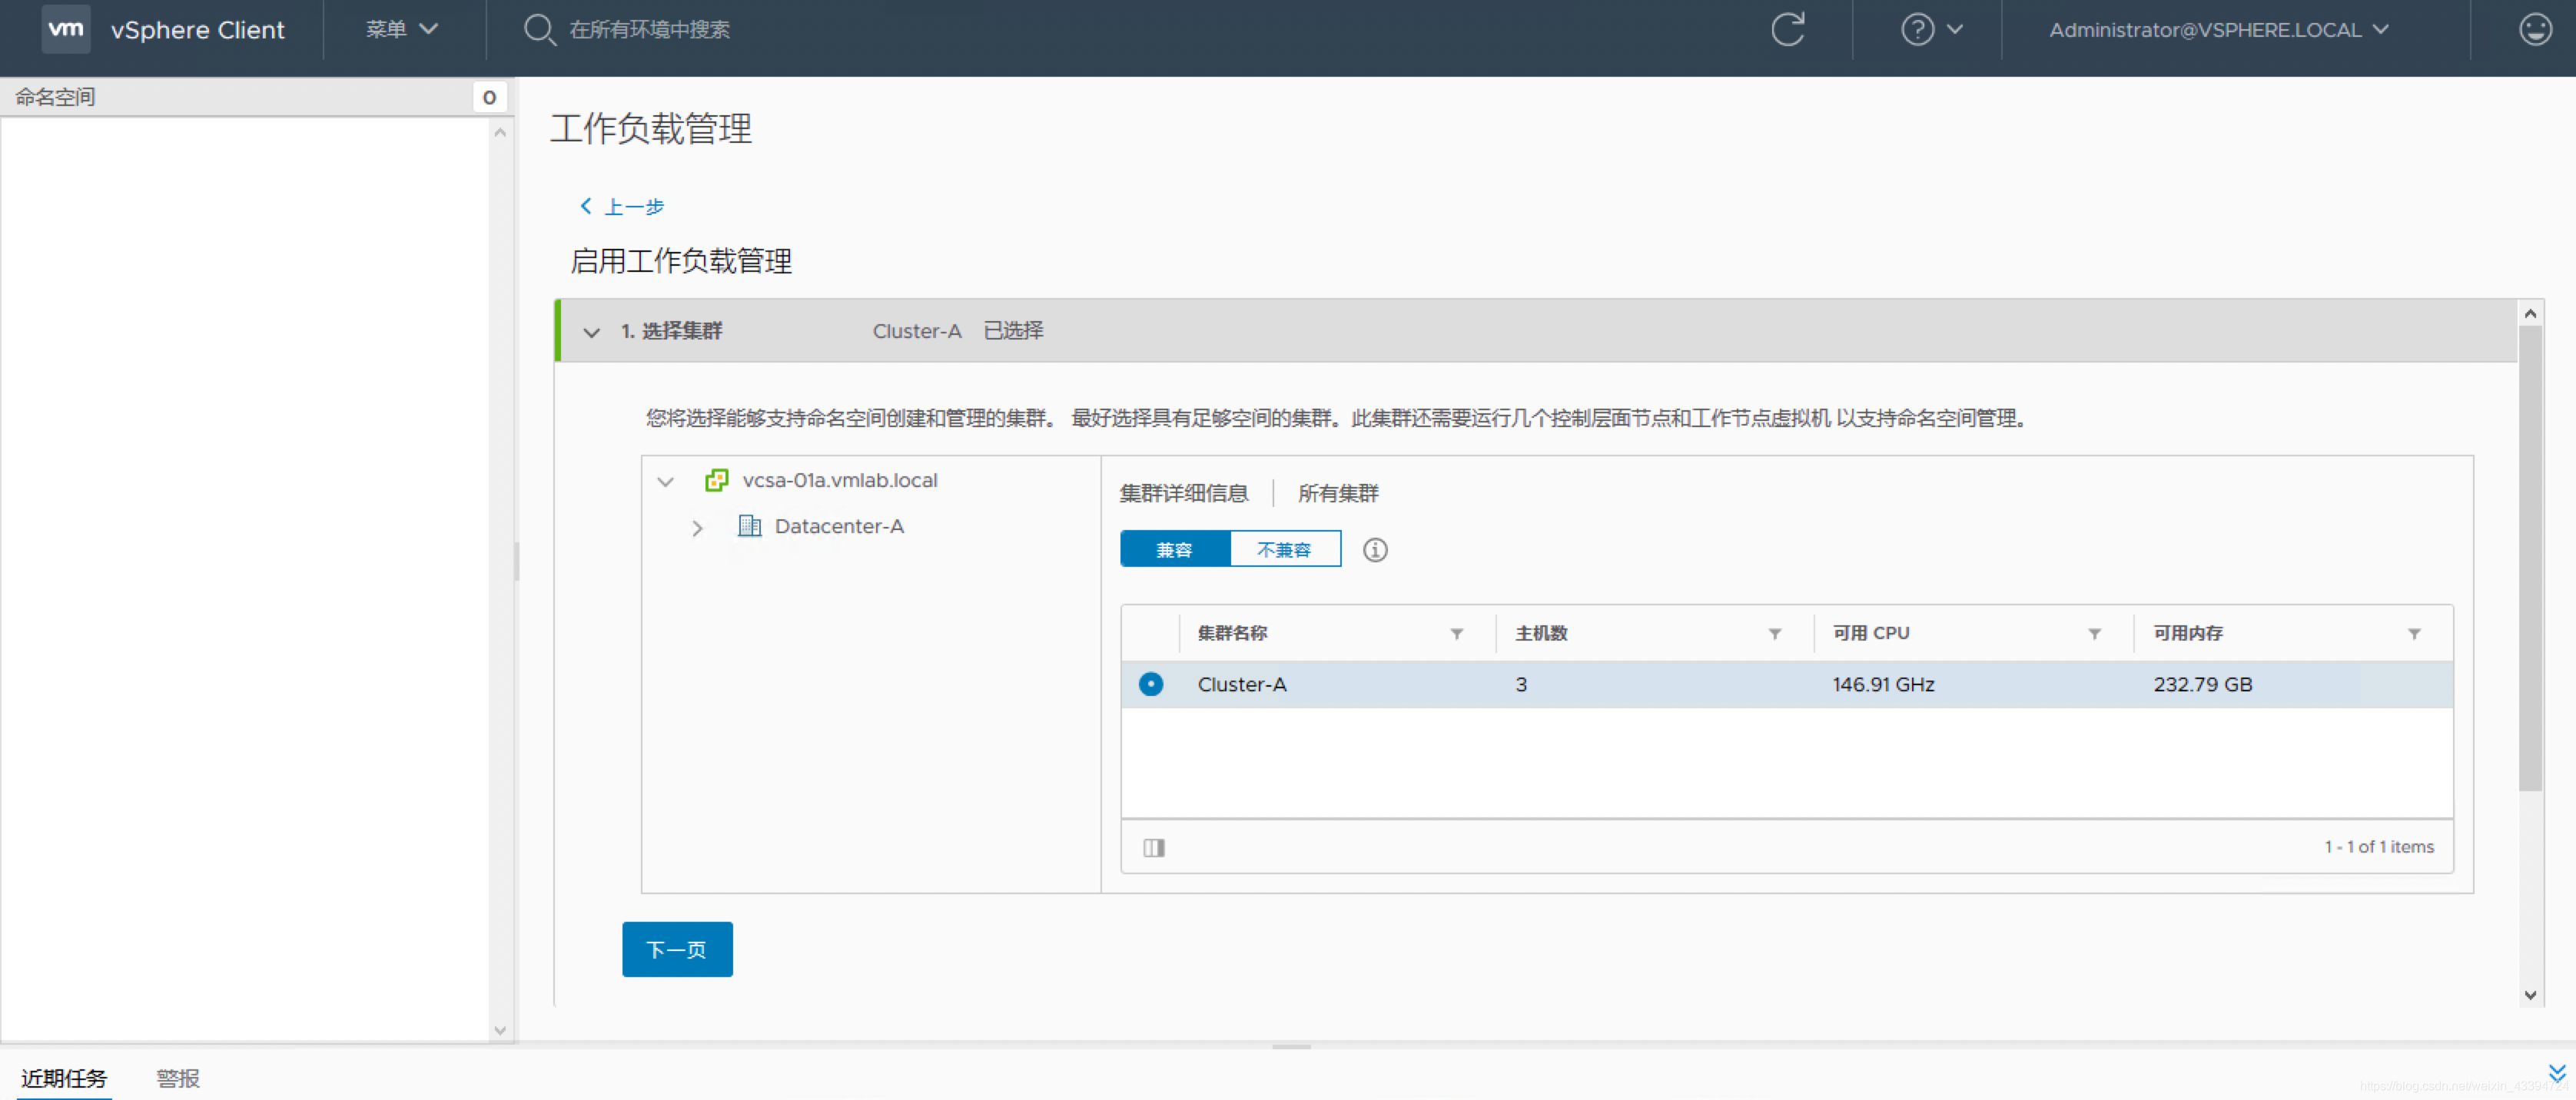Viewport: 2576px width, 1100px height.
Task: Filter the 主机数 column
Action: click(1775, 634)
